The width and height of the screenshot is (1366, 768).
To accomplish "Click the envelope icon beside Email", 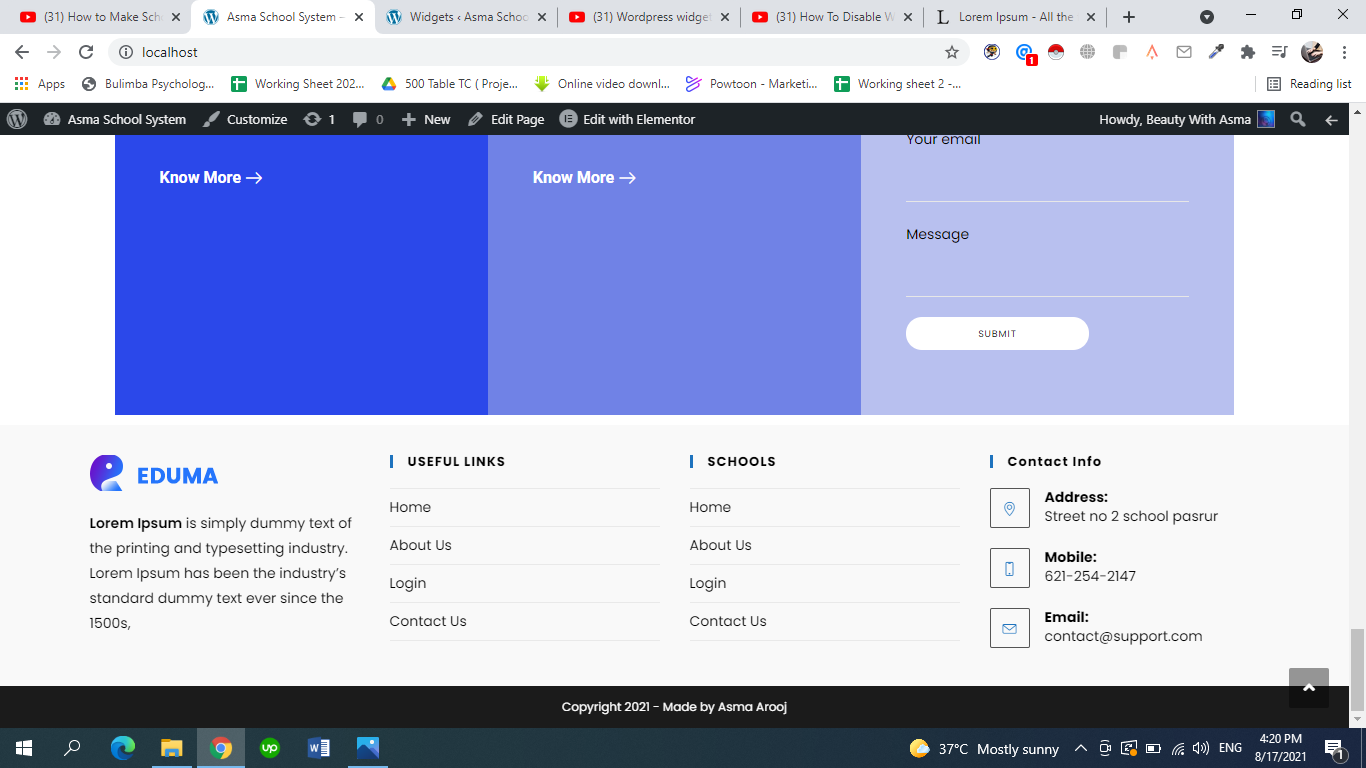I will pyautogui.click(x=1009, y=628).
